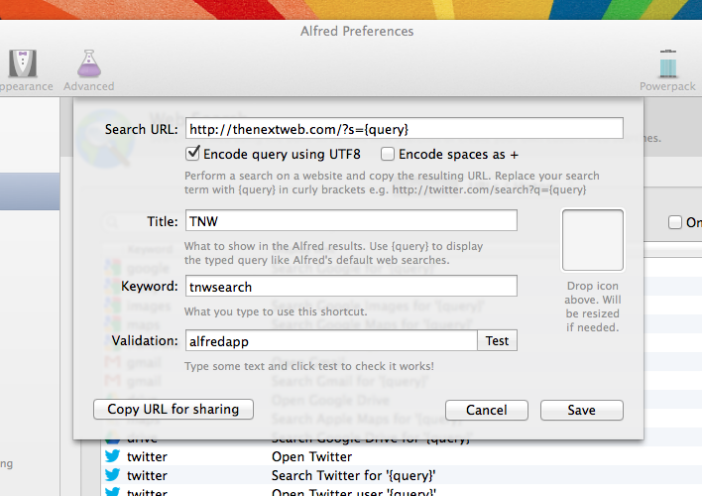Click the Save button
Screen dimensions: 702x496
point(582,410)
